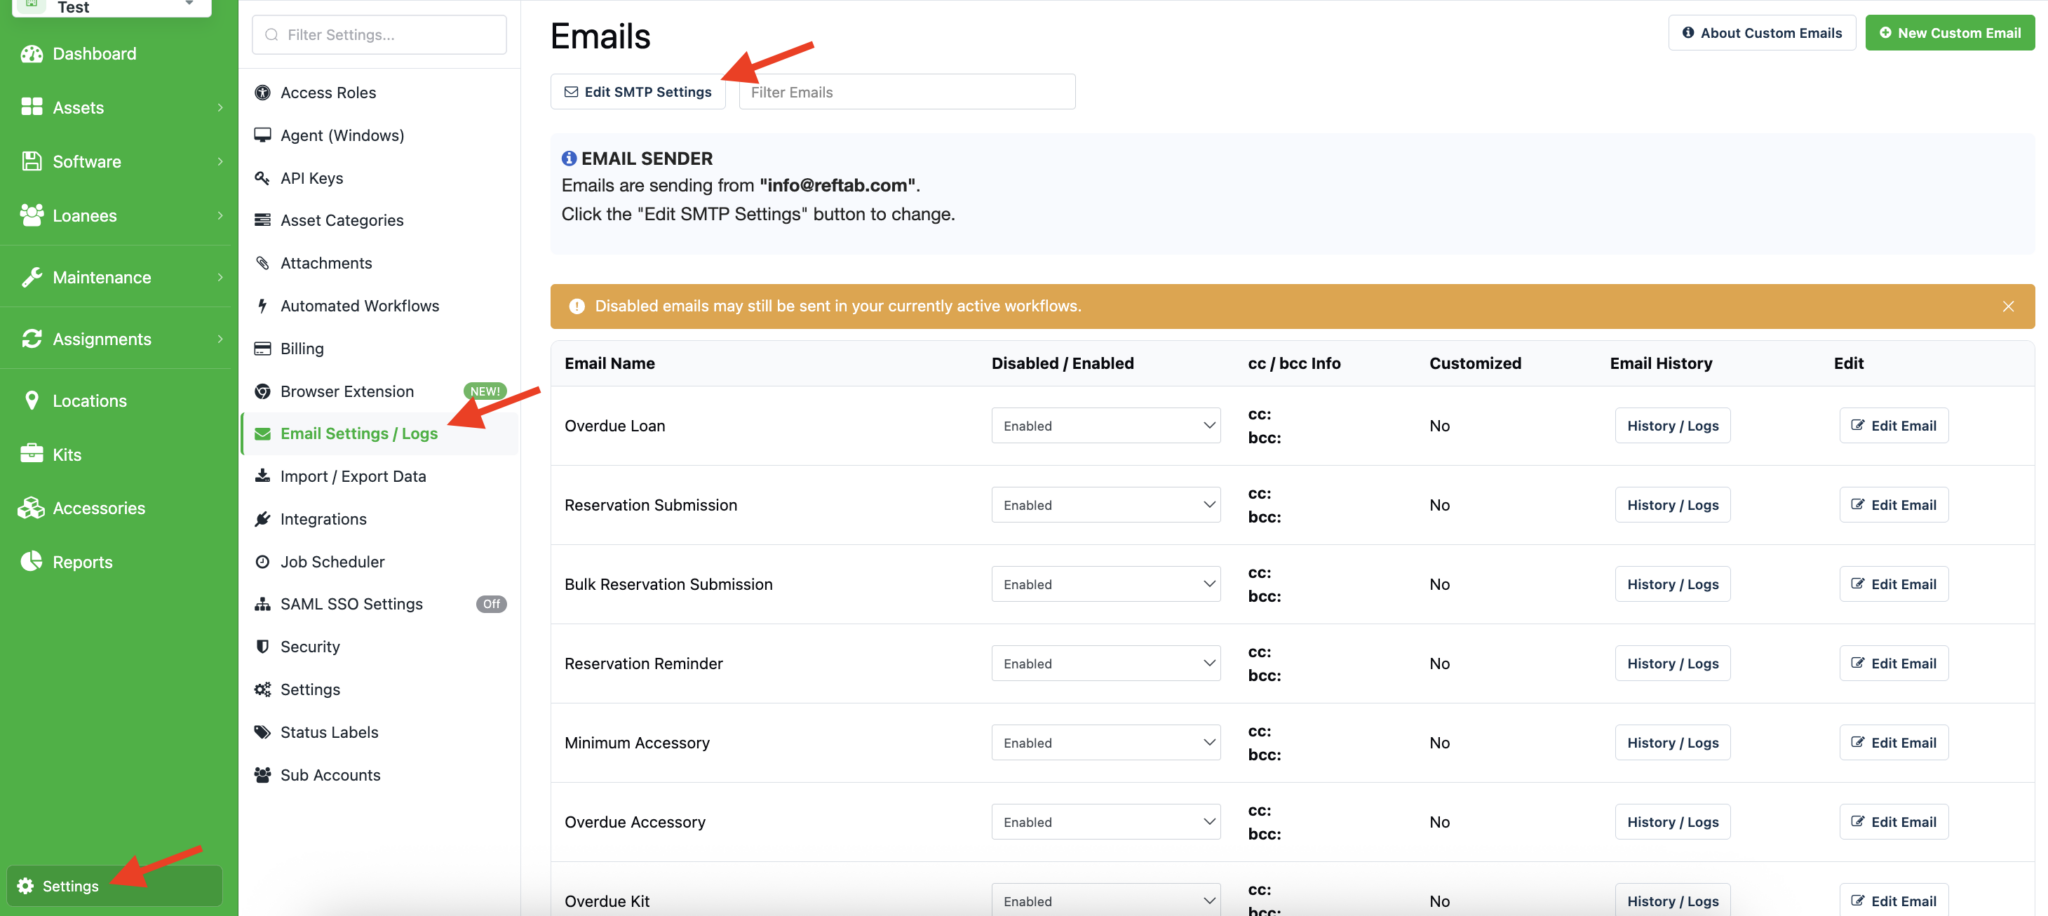This screenshot has width=2048, height=916.
Task: Click the Sub Accounts users icon
Action: tap(263, 775)
